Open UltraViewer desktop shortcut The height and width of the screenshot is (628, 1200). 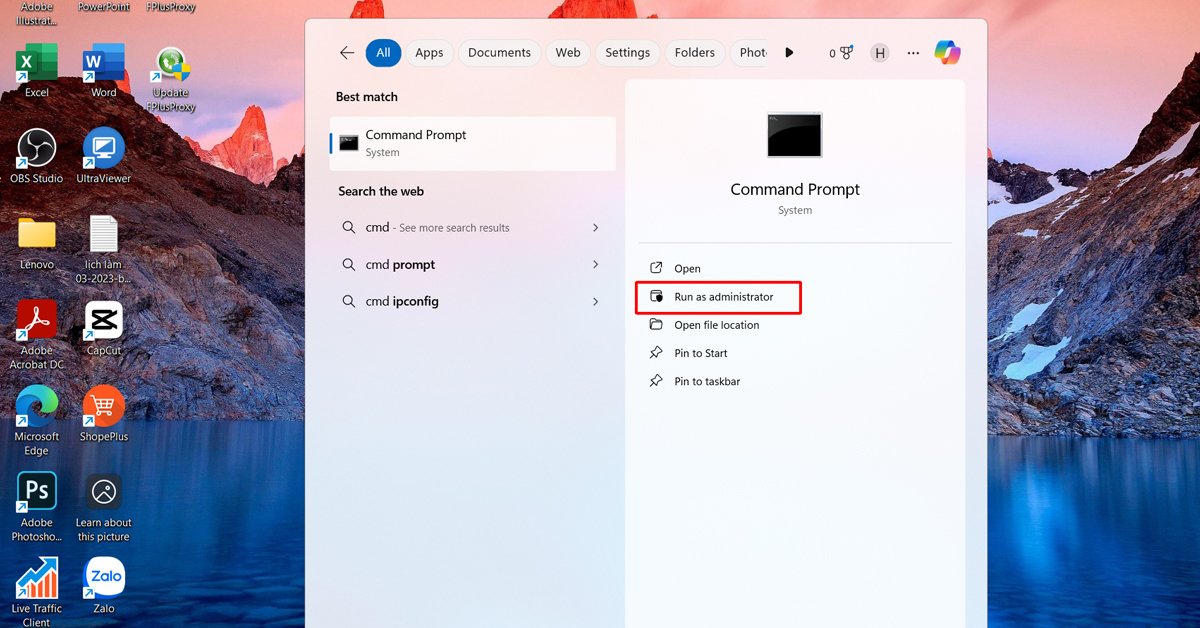click(104, 150)
